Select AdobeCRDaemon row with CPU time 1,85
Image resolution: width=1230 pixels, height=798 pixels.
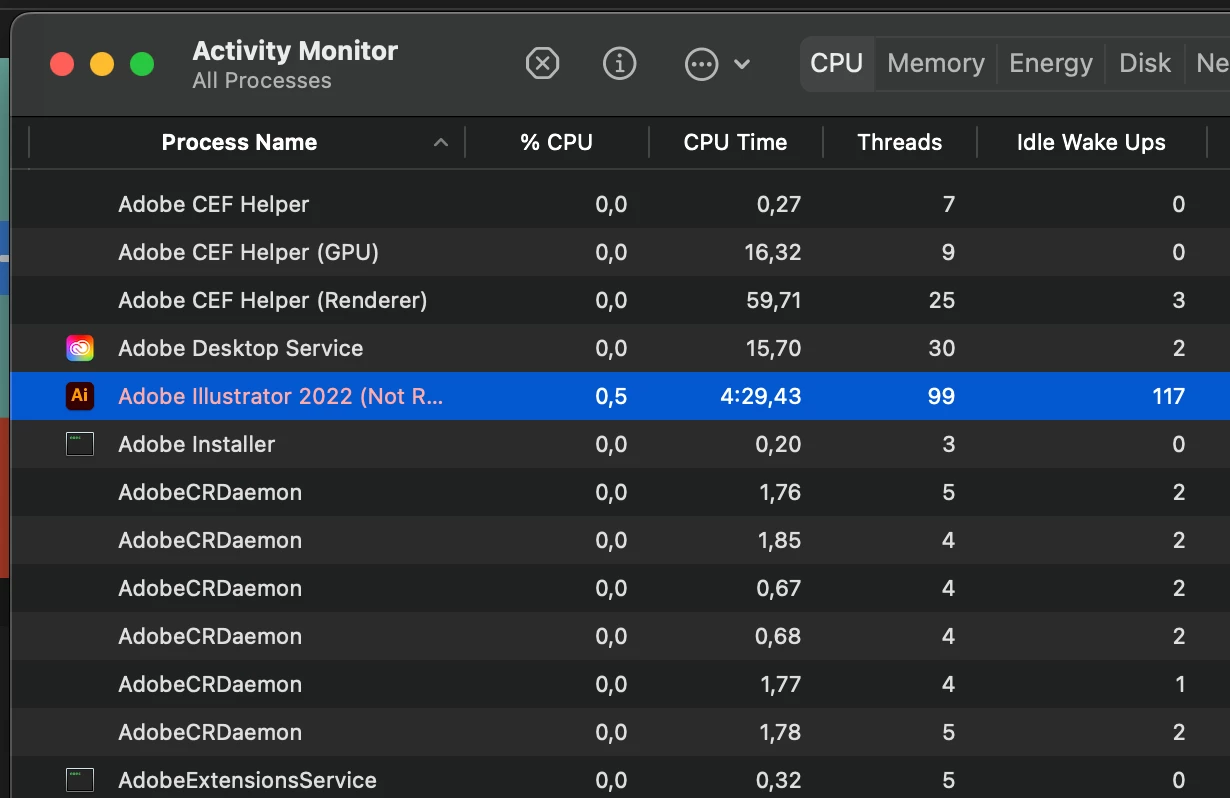pos(620,540)
